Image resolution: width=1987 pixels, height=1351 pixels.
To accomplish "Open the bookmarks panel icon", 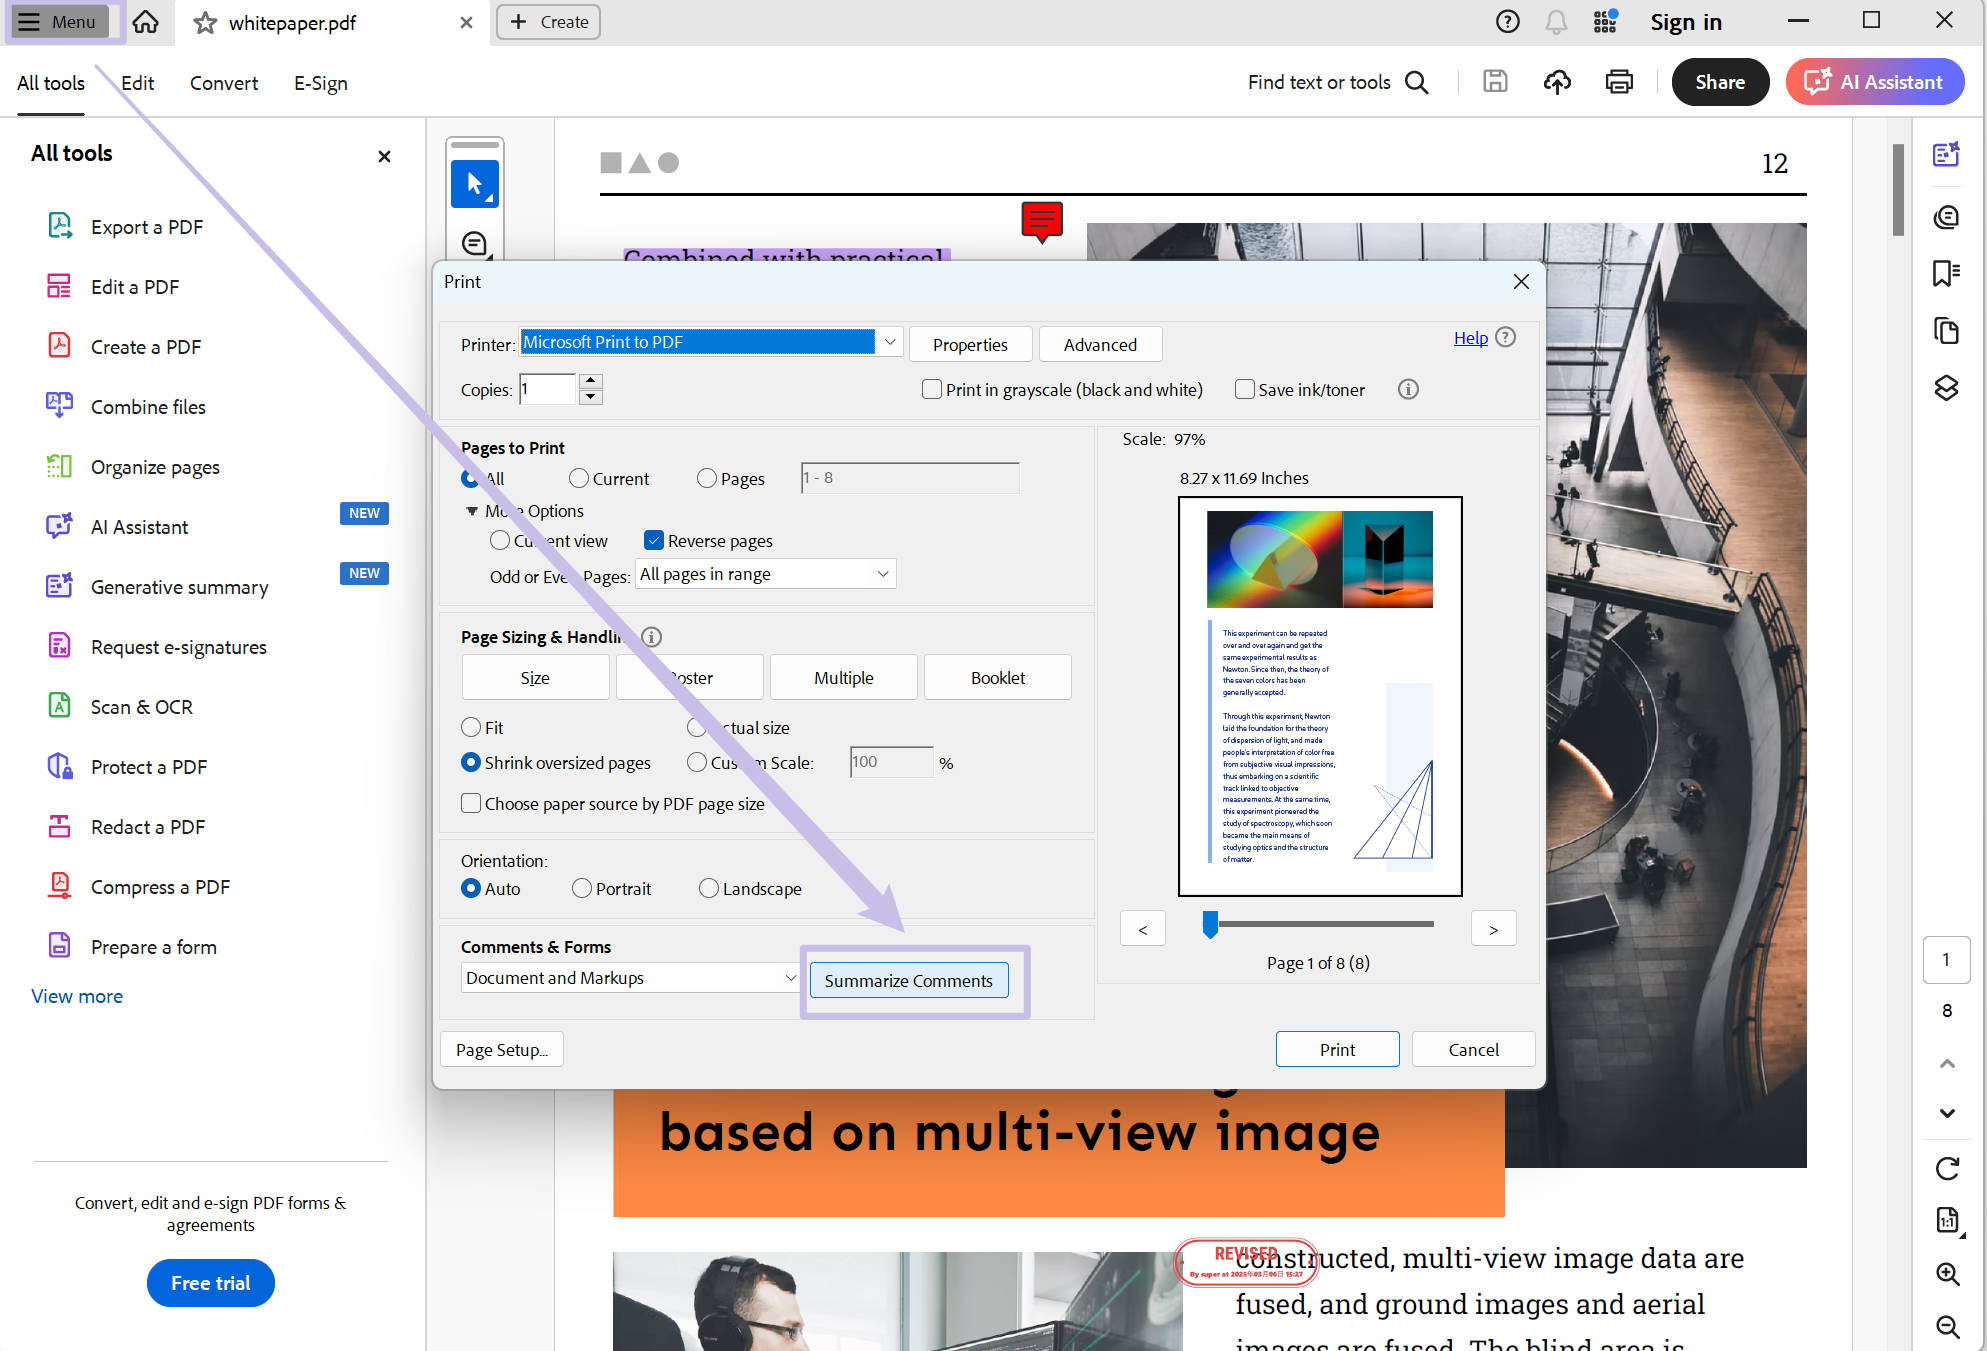I will (1946, 273).
